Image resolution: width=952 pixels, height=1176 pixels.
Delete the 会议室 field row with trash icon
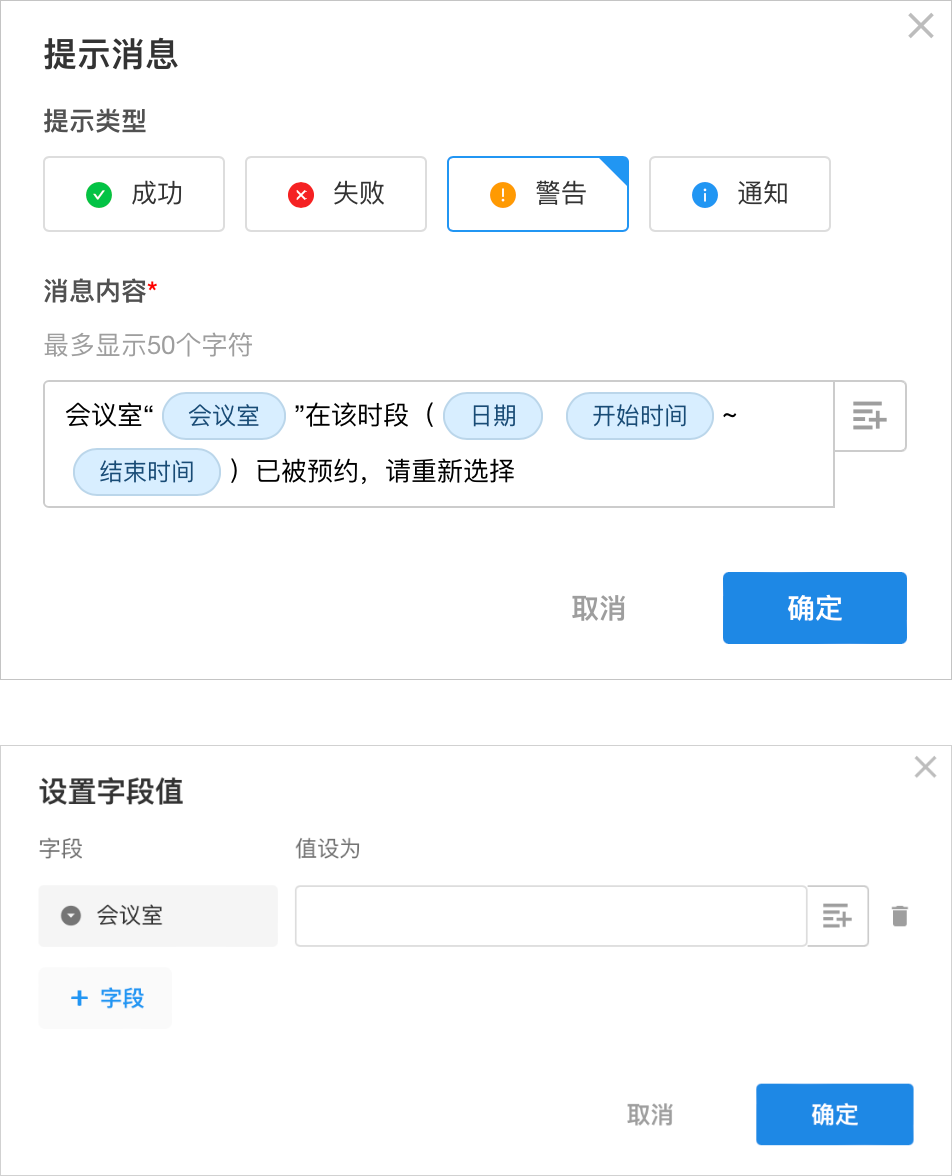[900, 915]
